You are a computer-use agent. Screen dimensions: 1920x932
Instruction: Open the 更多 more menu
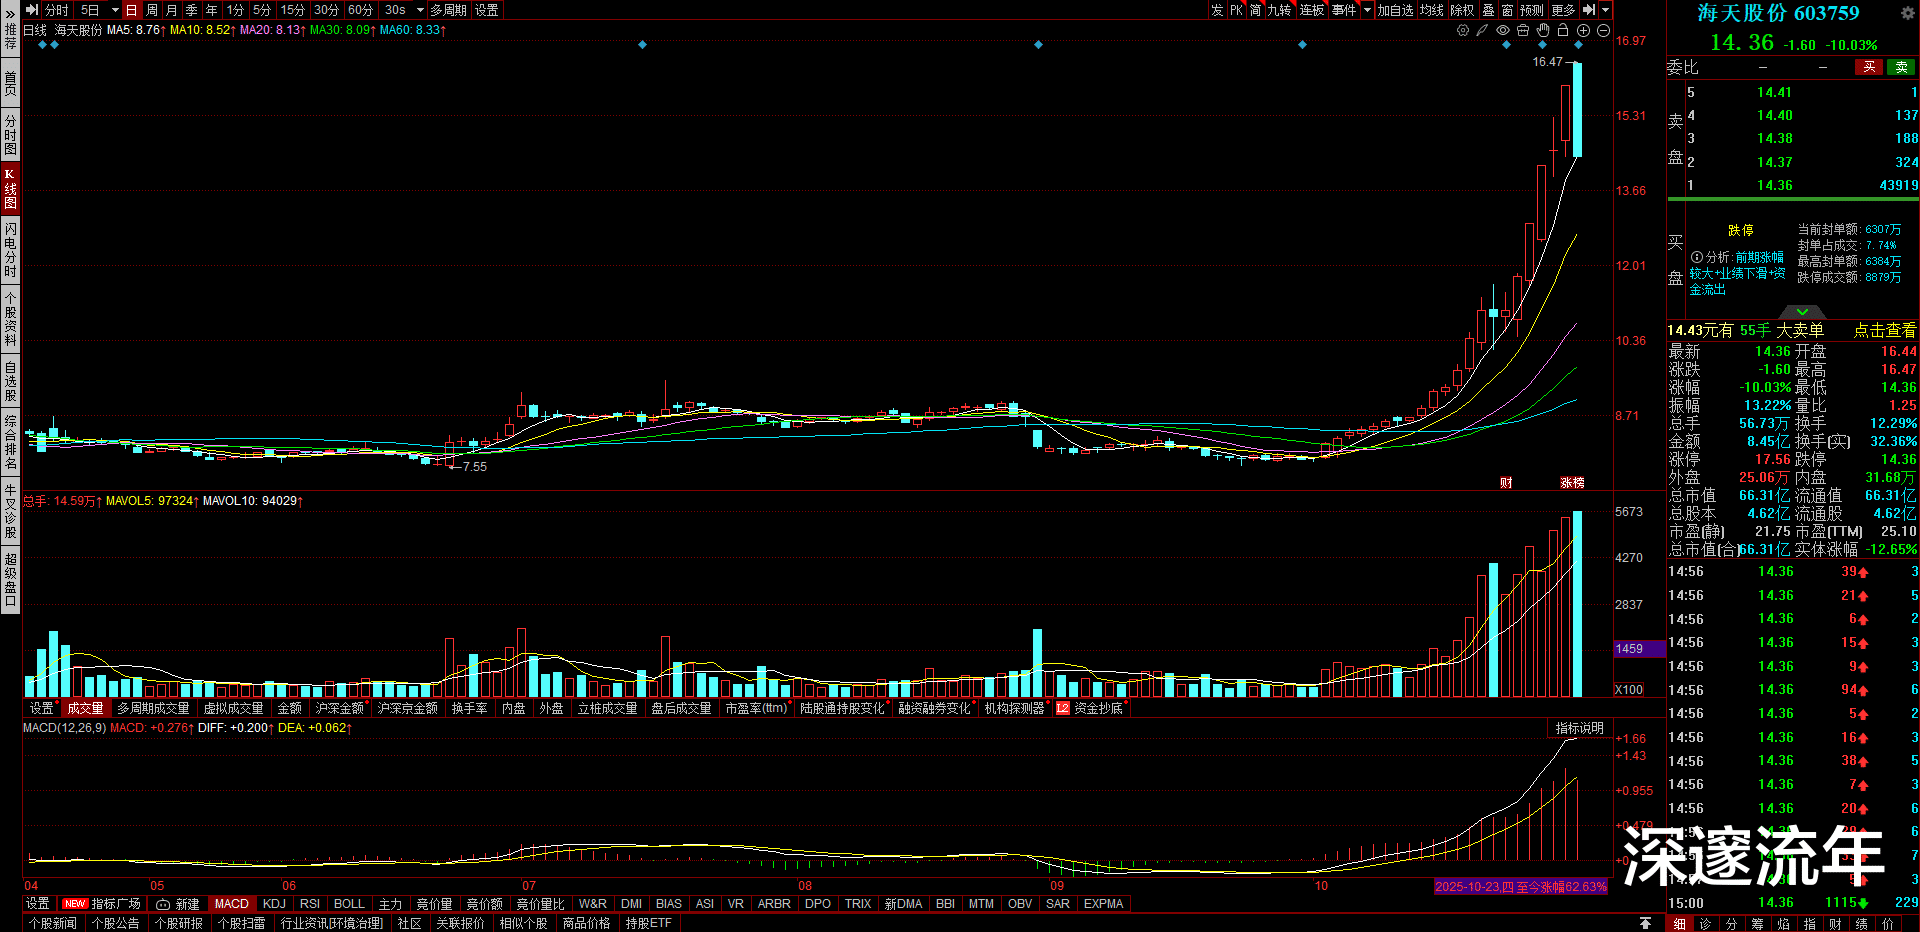tap(1564, 10)
